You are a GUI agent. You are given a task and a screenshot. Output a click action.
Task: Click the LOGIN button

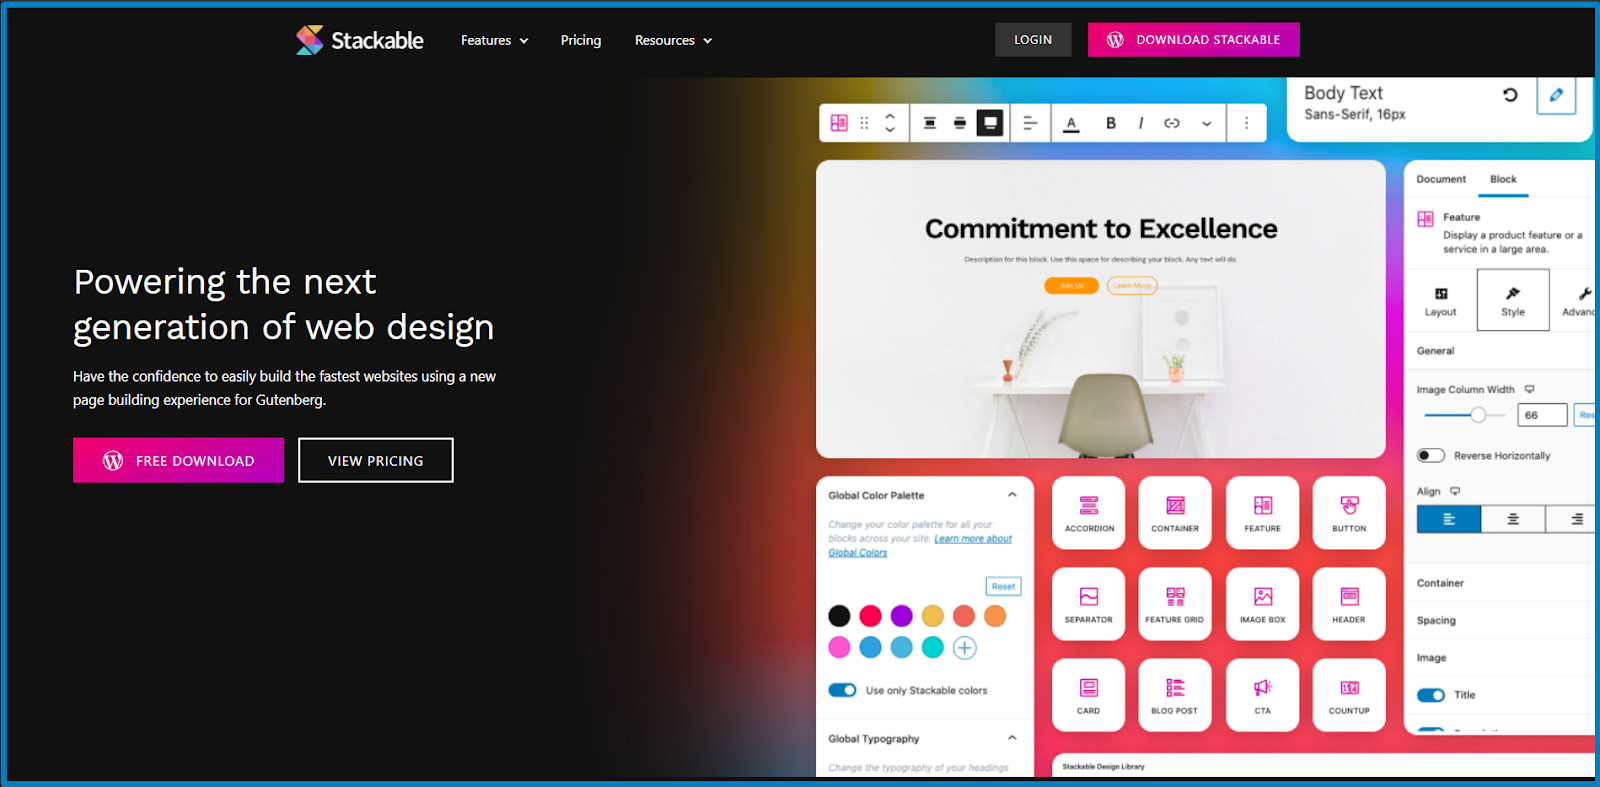click(x=1033, y=40)
